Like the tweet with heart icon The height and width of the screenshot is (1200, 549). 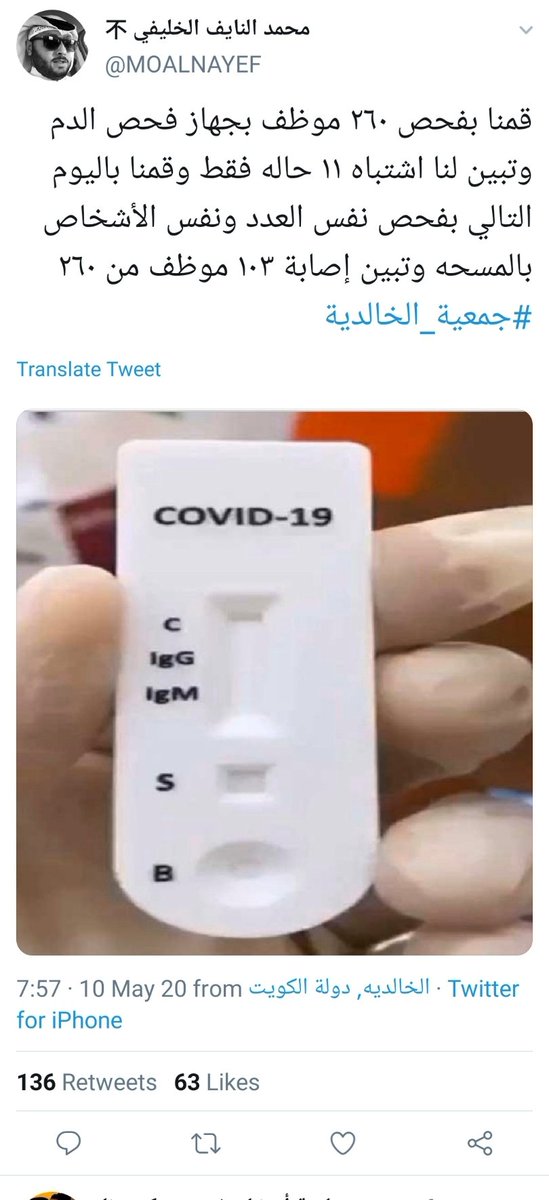(x=343, y=1141)
